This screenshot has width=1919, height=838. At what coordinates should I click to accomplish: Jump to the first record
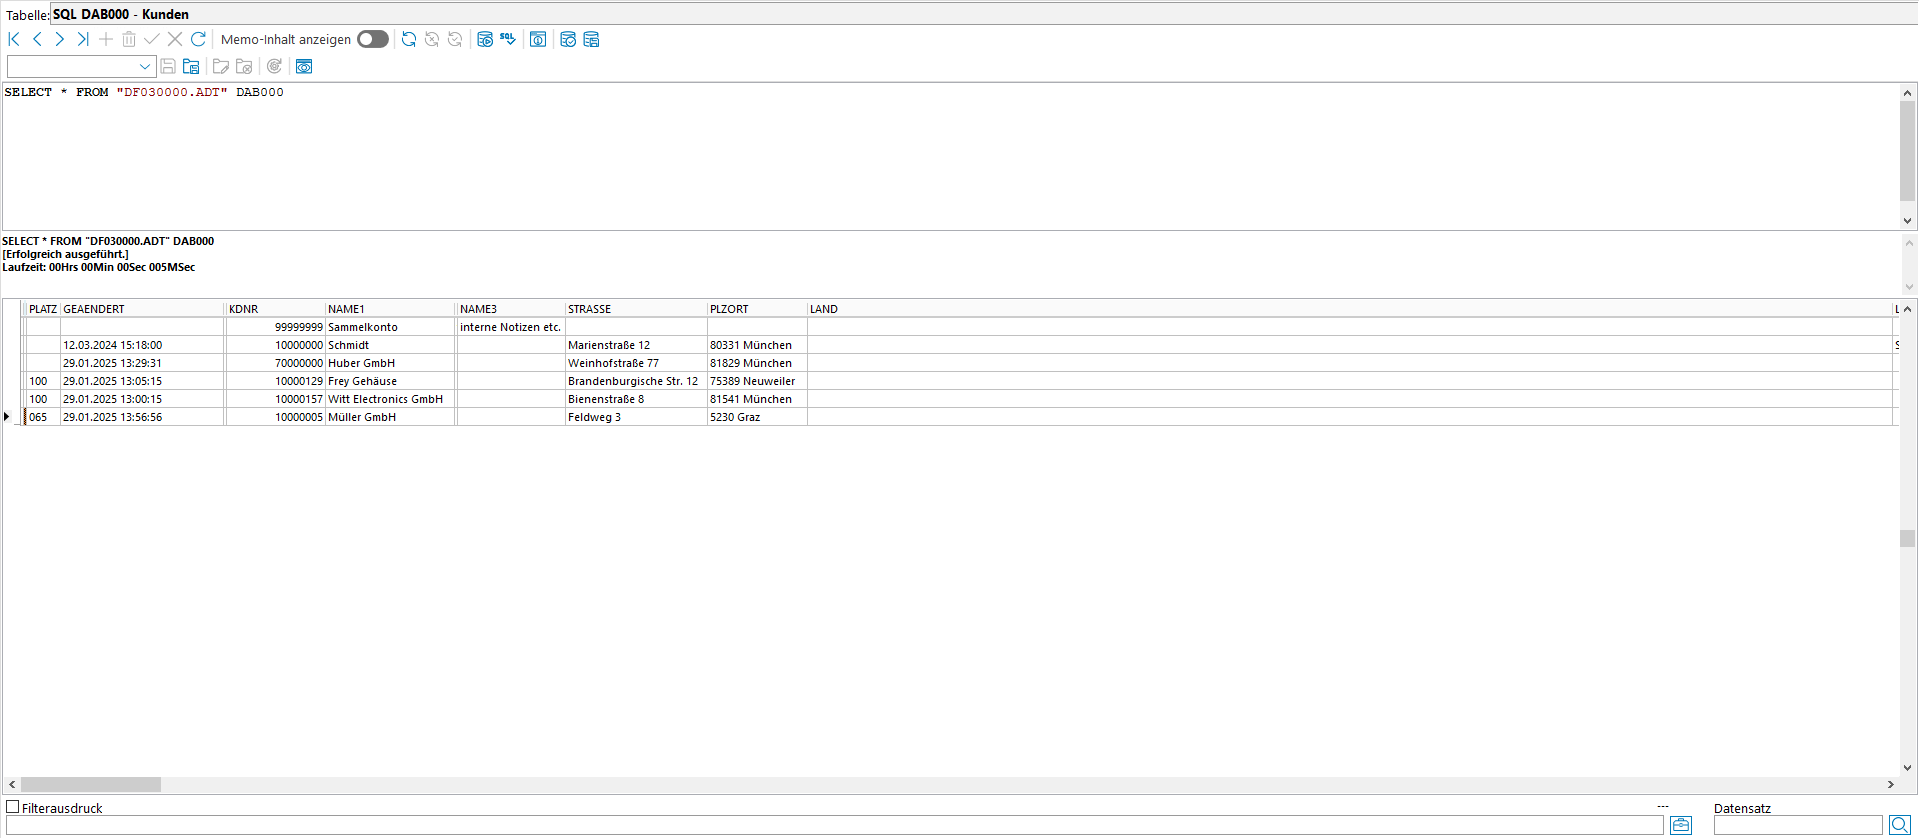point(14,39)
